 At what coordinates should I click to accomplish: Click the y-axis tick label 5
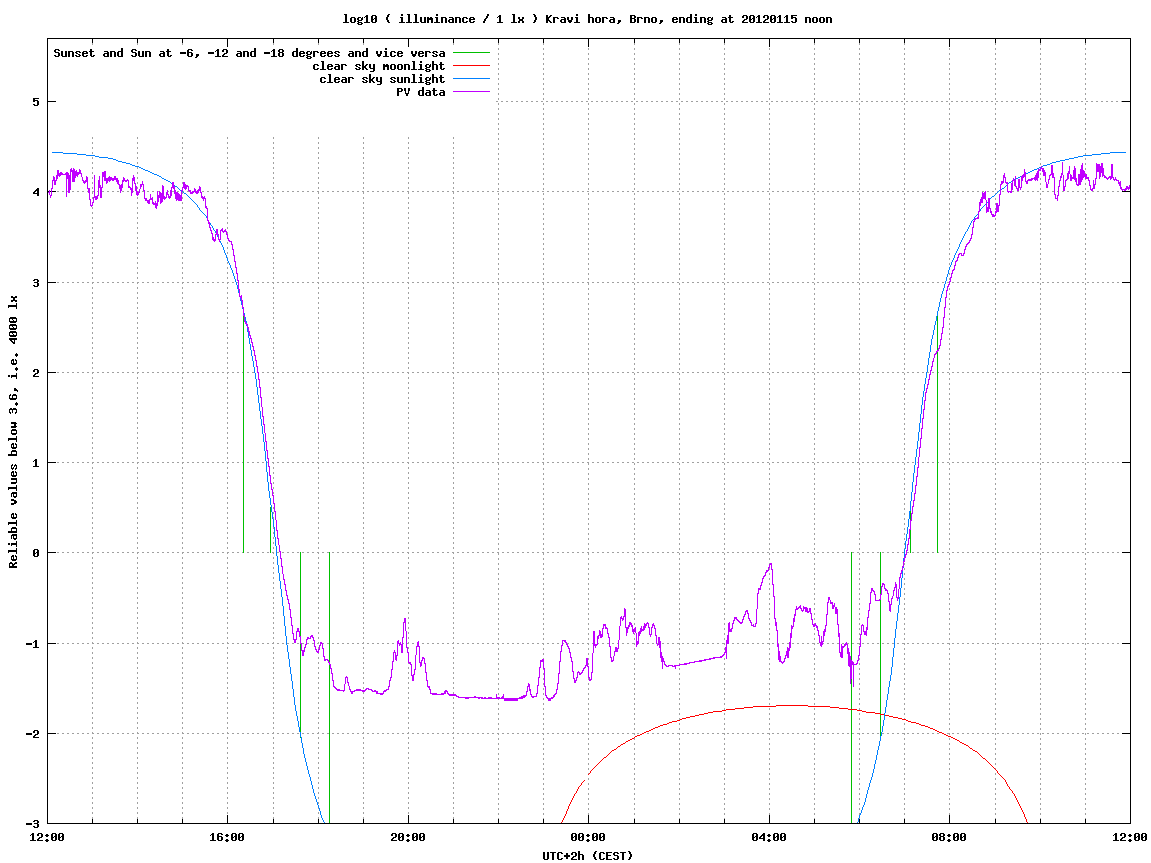(x=35, y=102)
